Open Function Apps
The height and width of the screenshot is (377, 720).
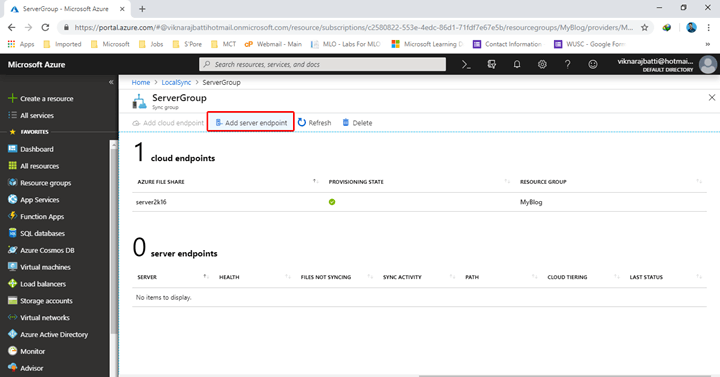tap(36, 216)
